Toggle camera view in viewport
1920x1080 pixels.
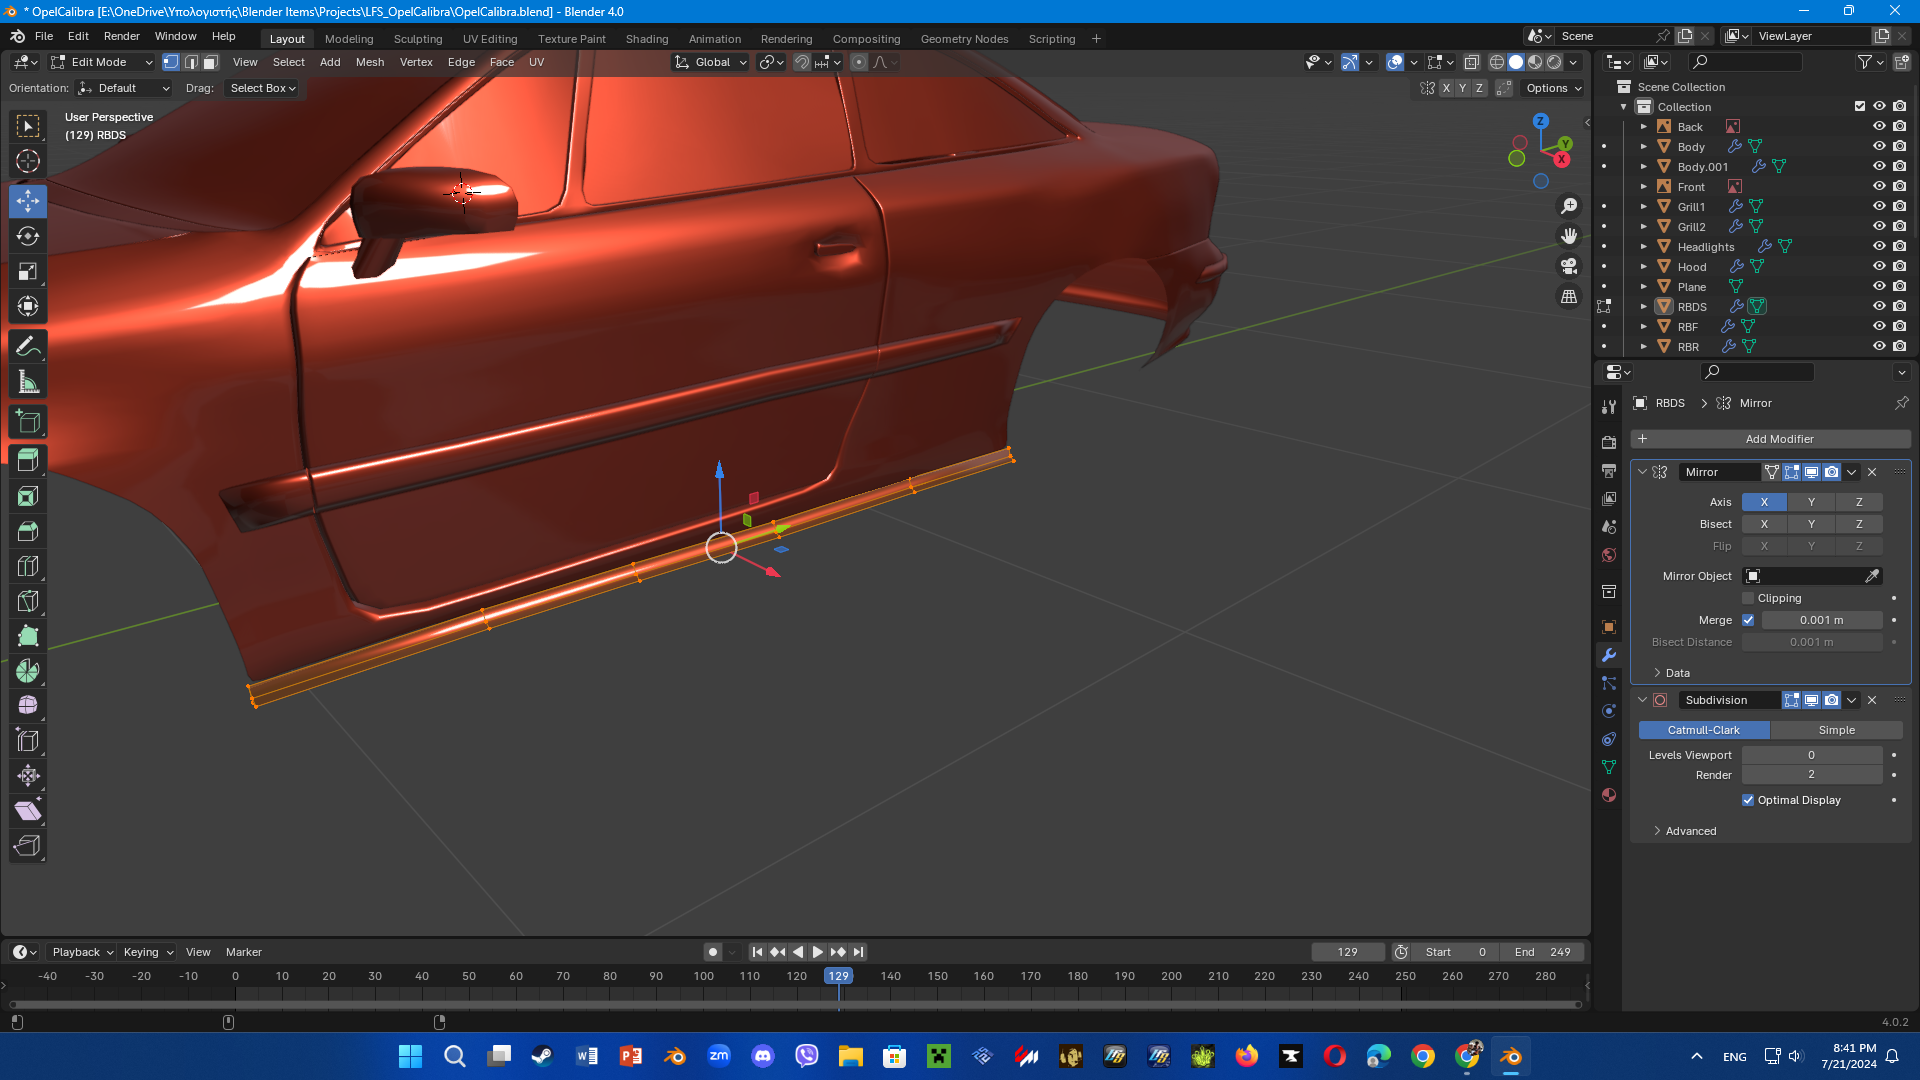point(1569,266)
